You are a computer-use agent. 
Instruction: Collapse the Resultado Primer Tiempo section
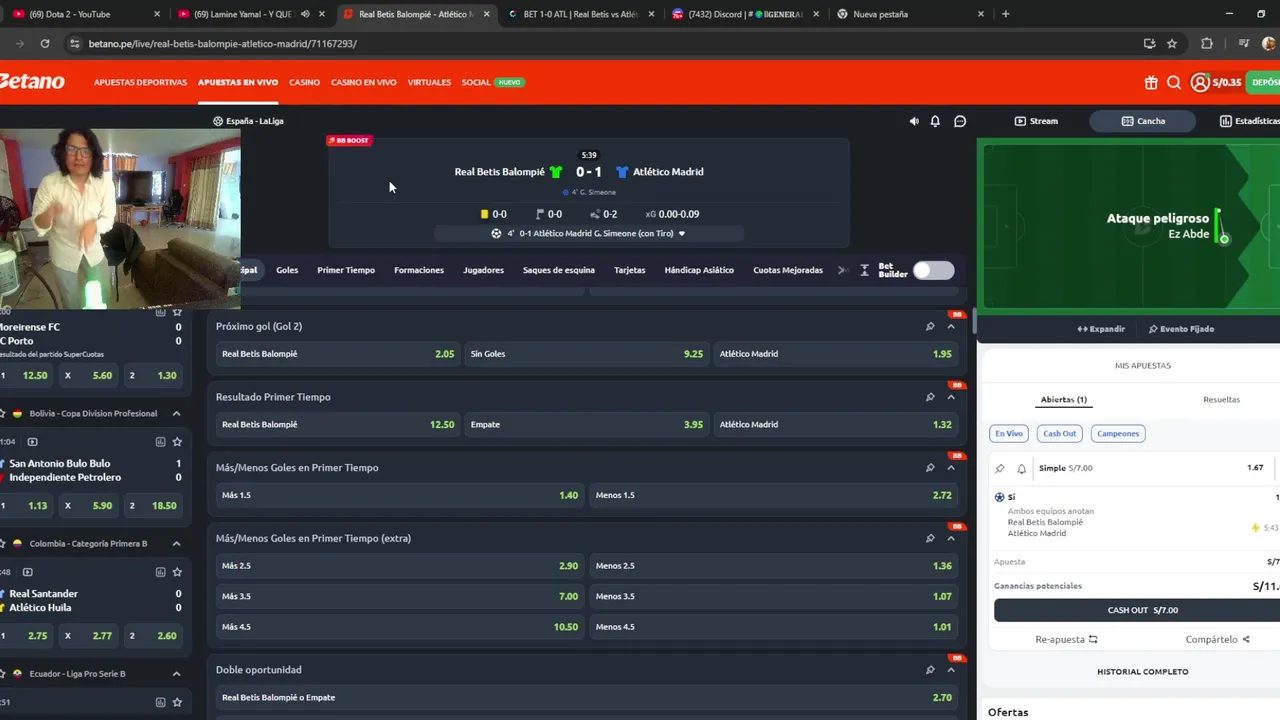951,397
